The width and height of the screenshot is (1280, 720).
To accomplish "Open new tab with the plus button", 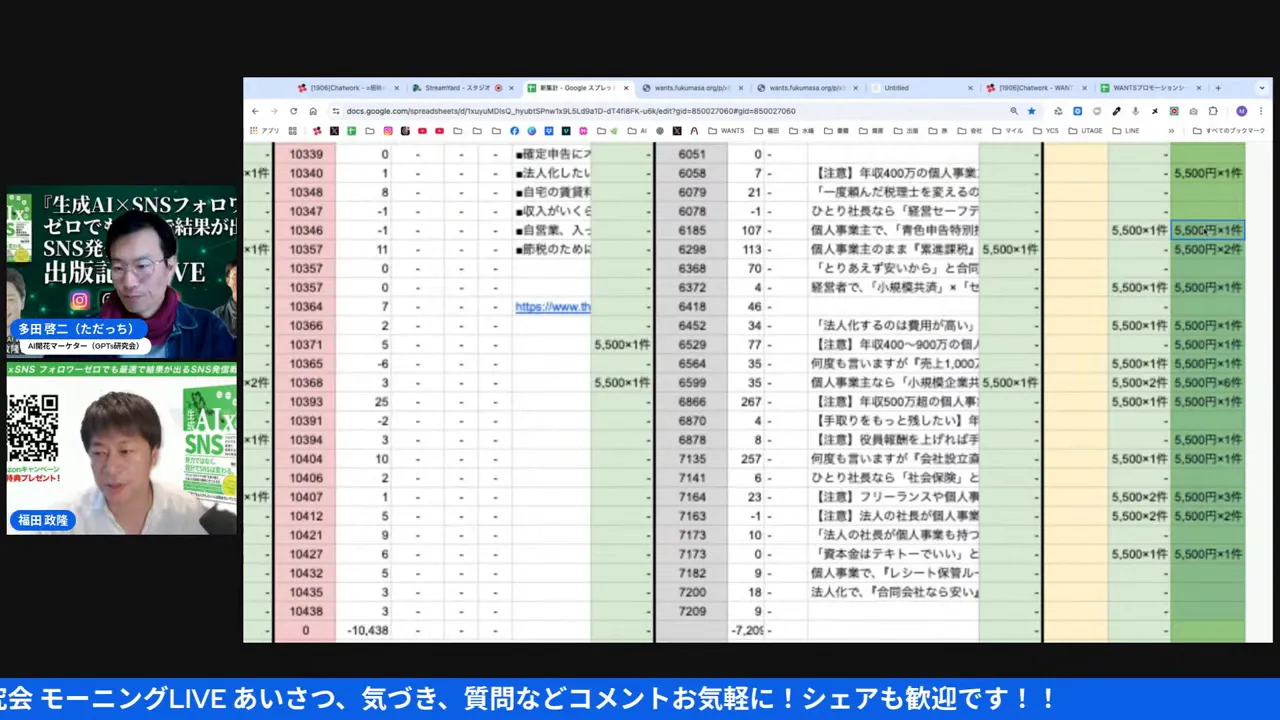I will click(1217, 88).
